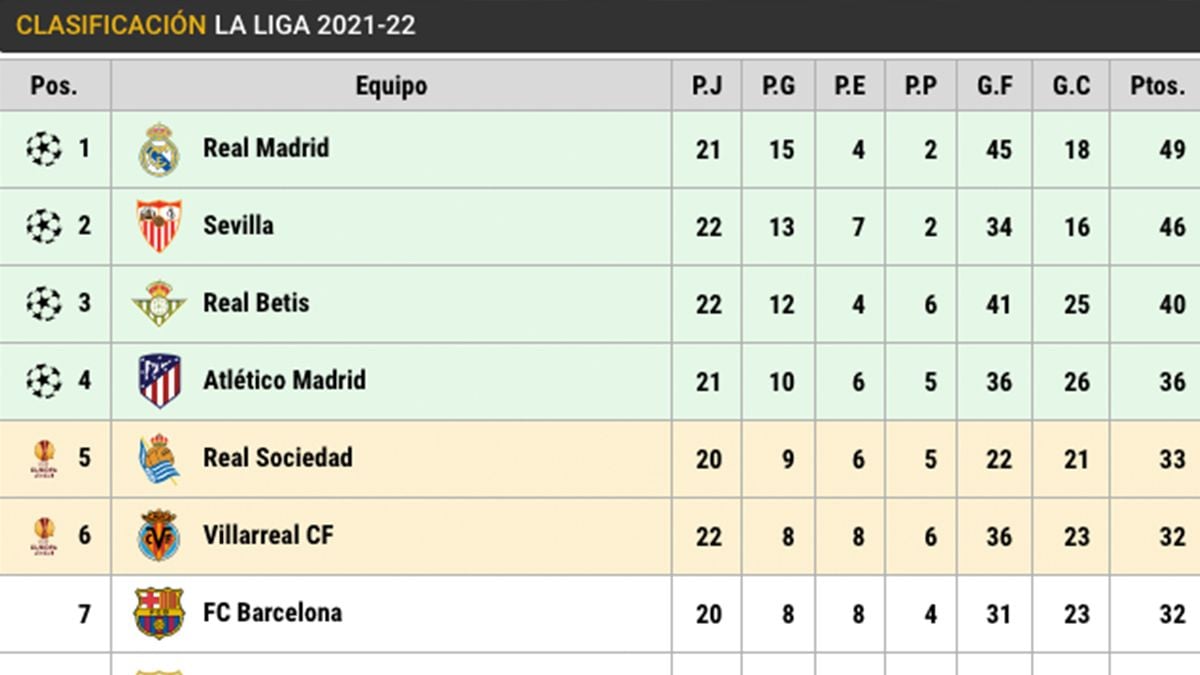This screenshot has height=675, width=1200.
Task: Open the Real Madrid team name link
Action: (266, 148)
